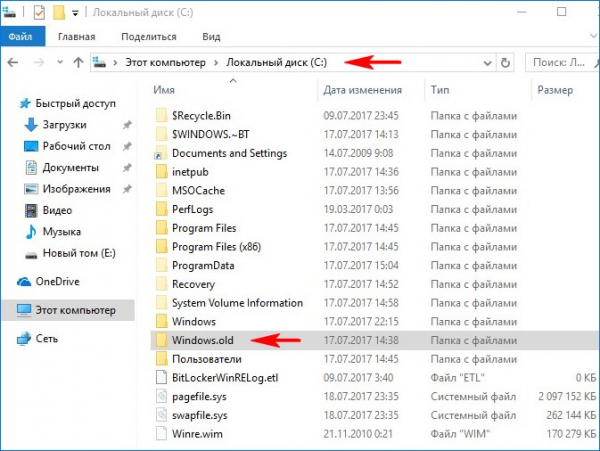Click the search field Поиск
The height and width of the screenshot is (451, 600).
[561, 62]
